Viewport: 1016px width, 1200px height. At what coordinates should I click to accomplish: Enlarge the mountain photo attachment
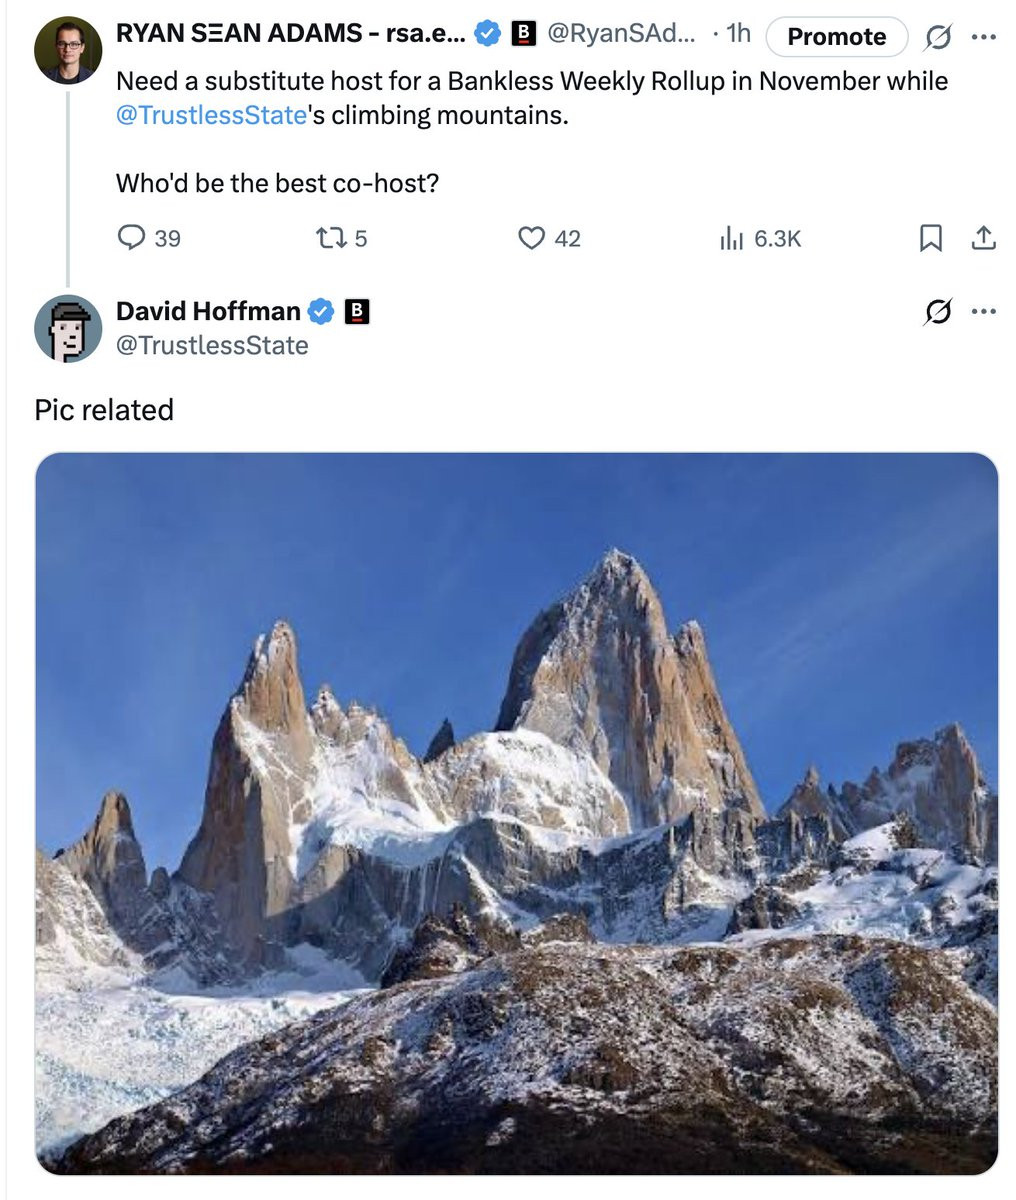(x=516, y=813)
